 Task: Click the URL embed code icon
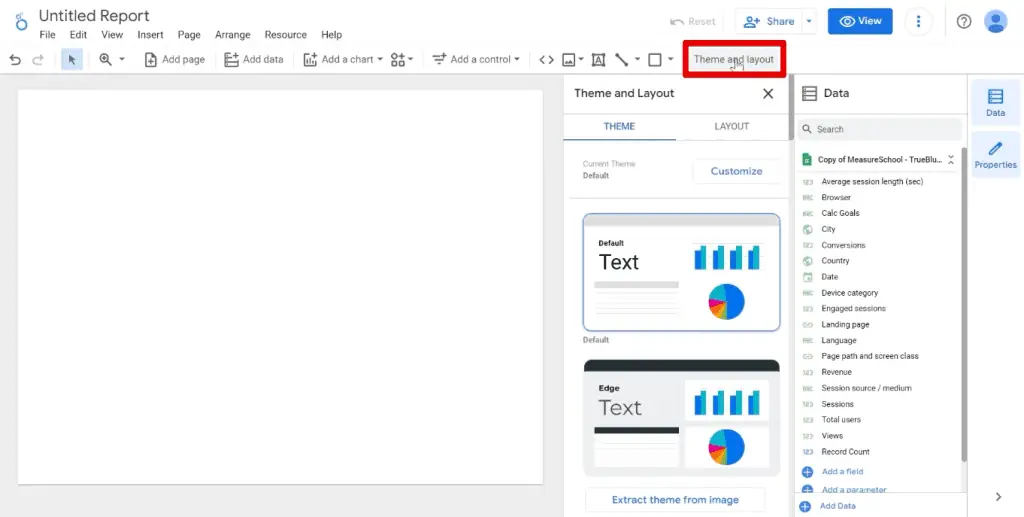pyautogui.click(x=547, y=59)
